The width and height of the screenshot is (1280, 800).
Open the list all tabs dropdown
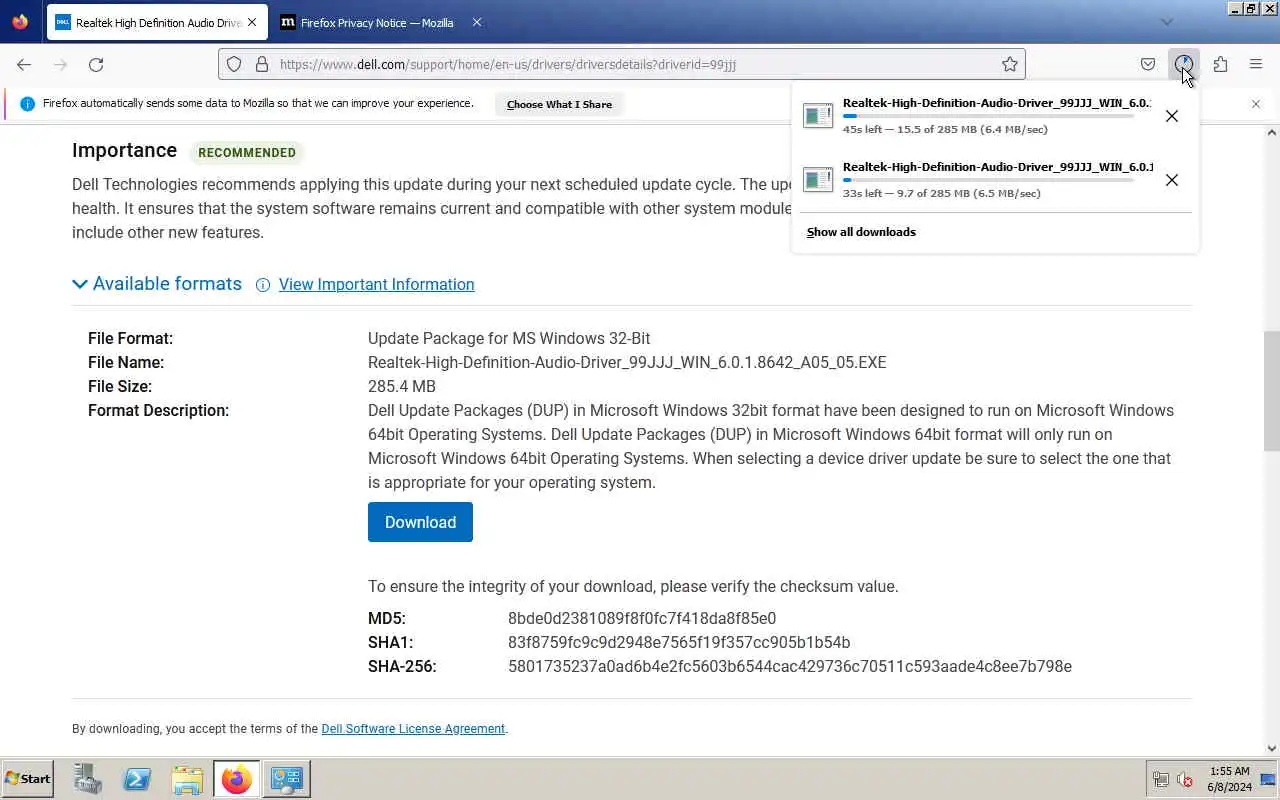click(x=1166, y=22)
